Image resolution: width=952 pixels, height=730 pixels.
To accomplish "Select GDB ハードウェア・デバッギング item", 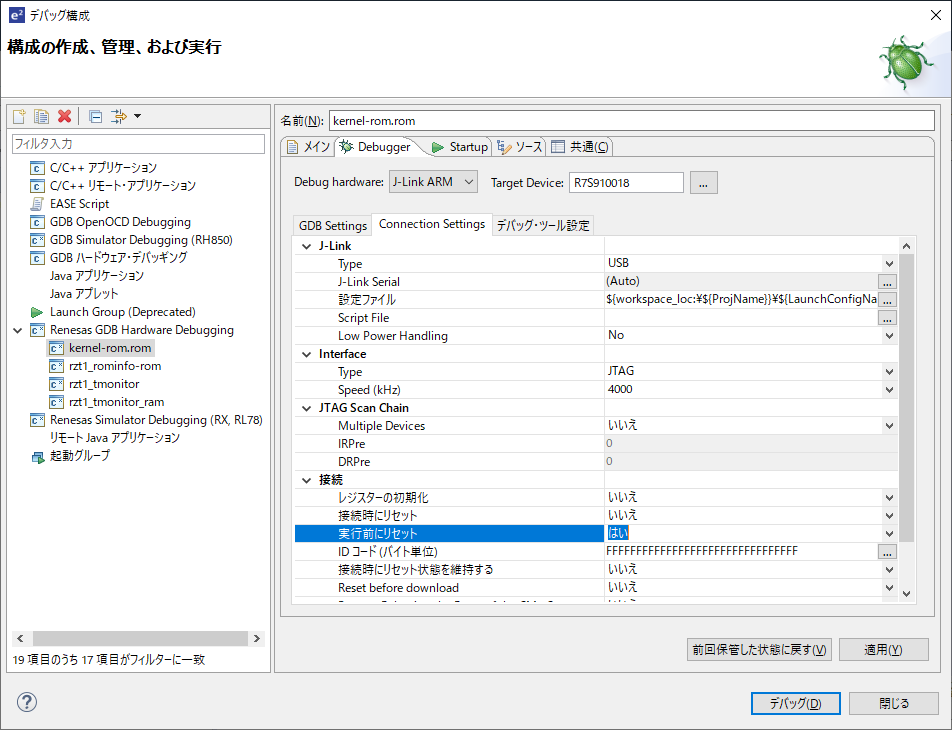I will (118, 258).
